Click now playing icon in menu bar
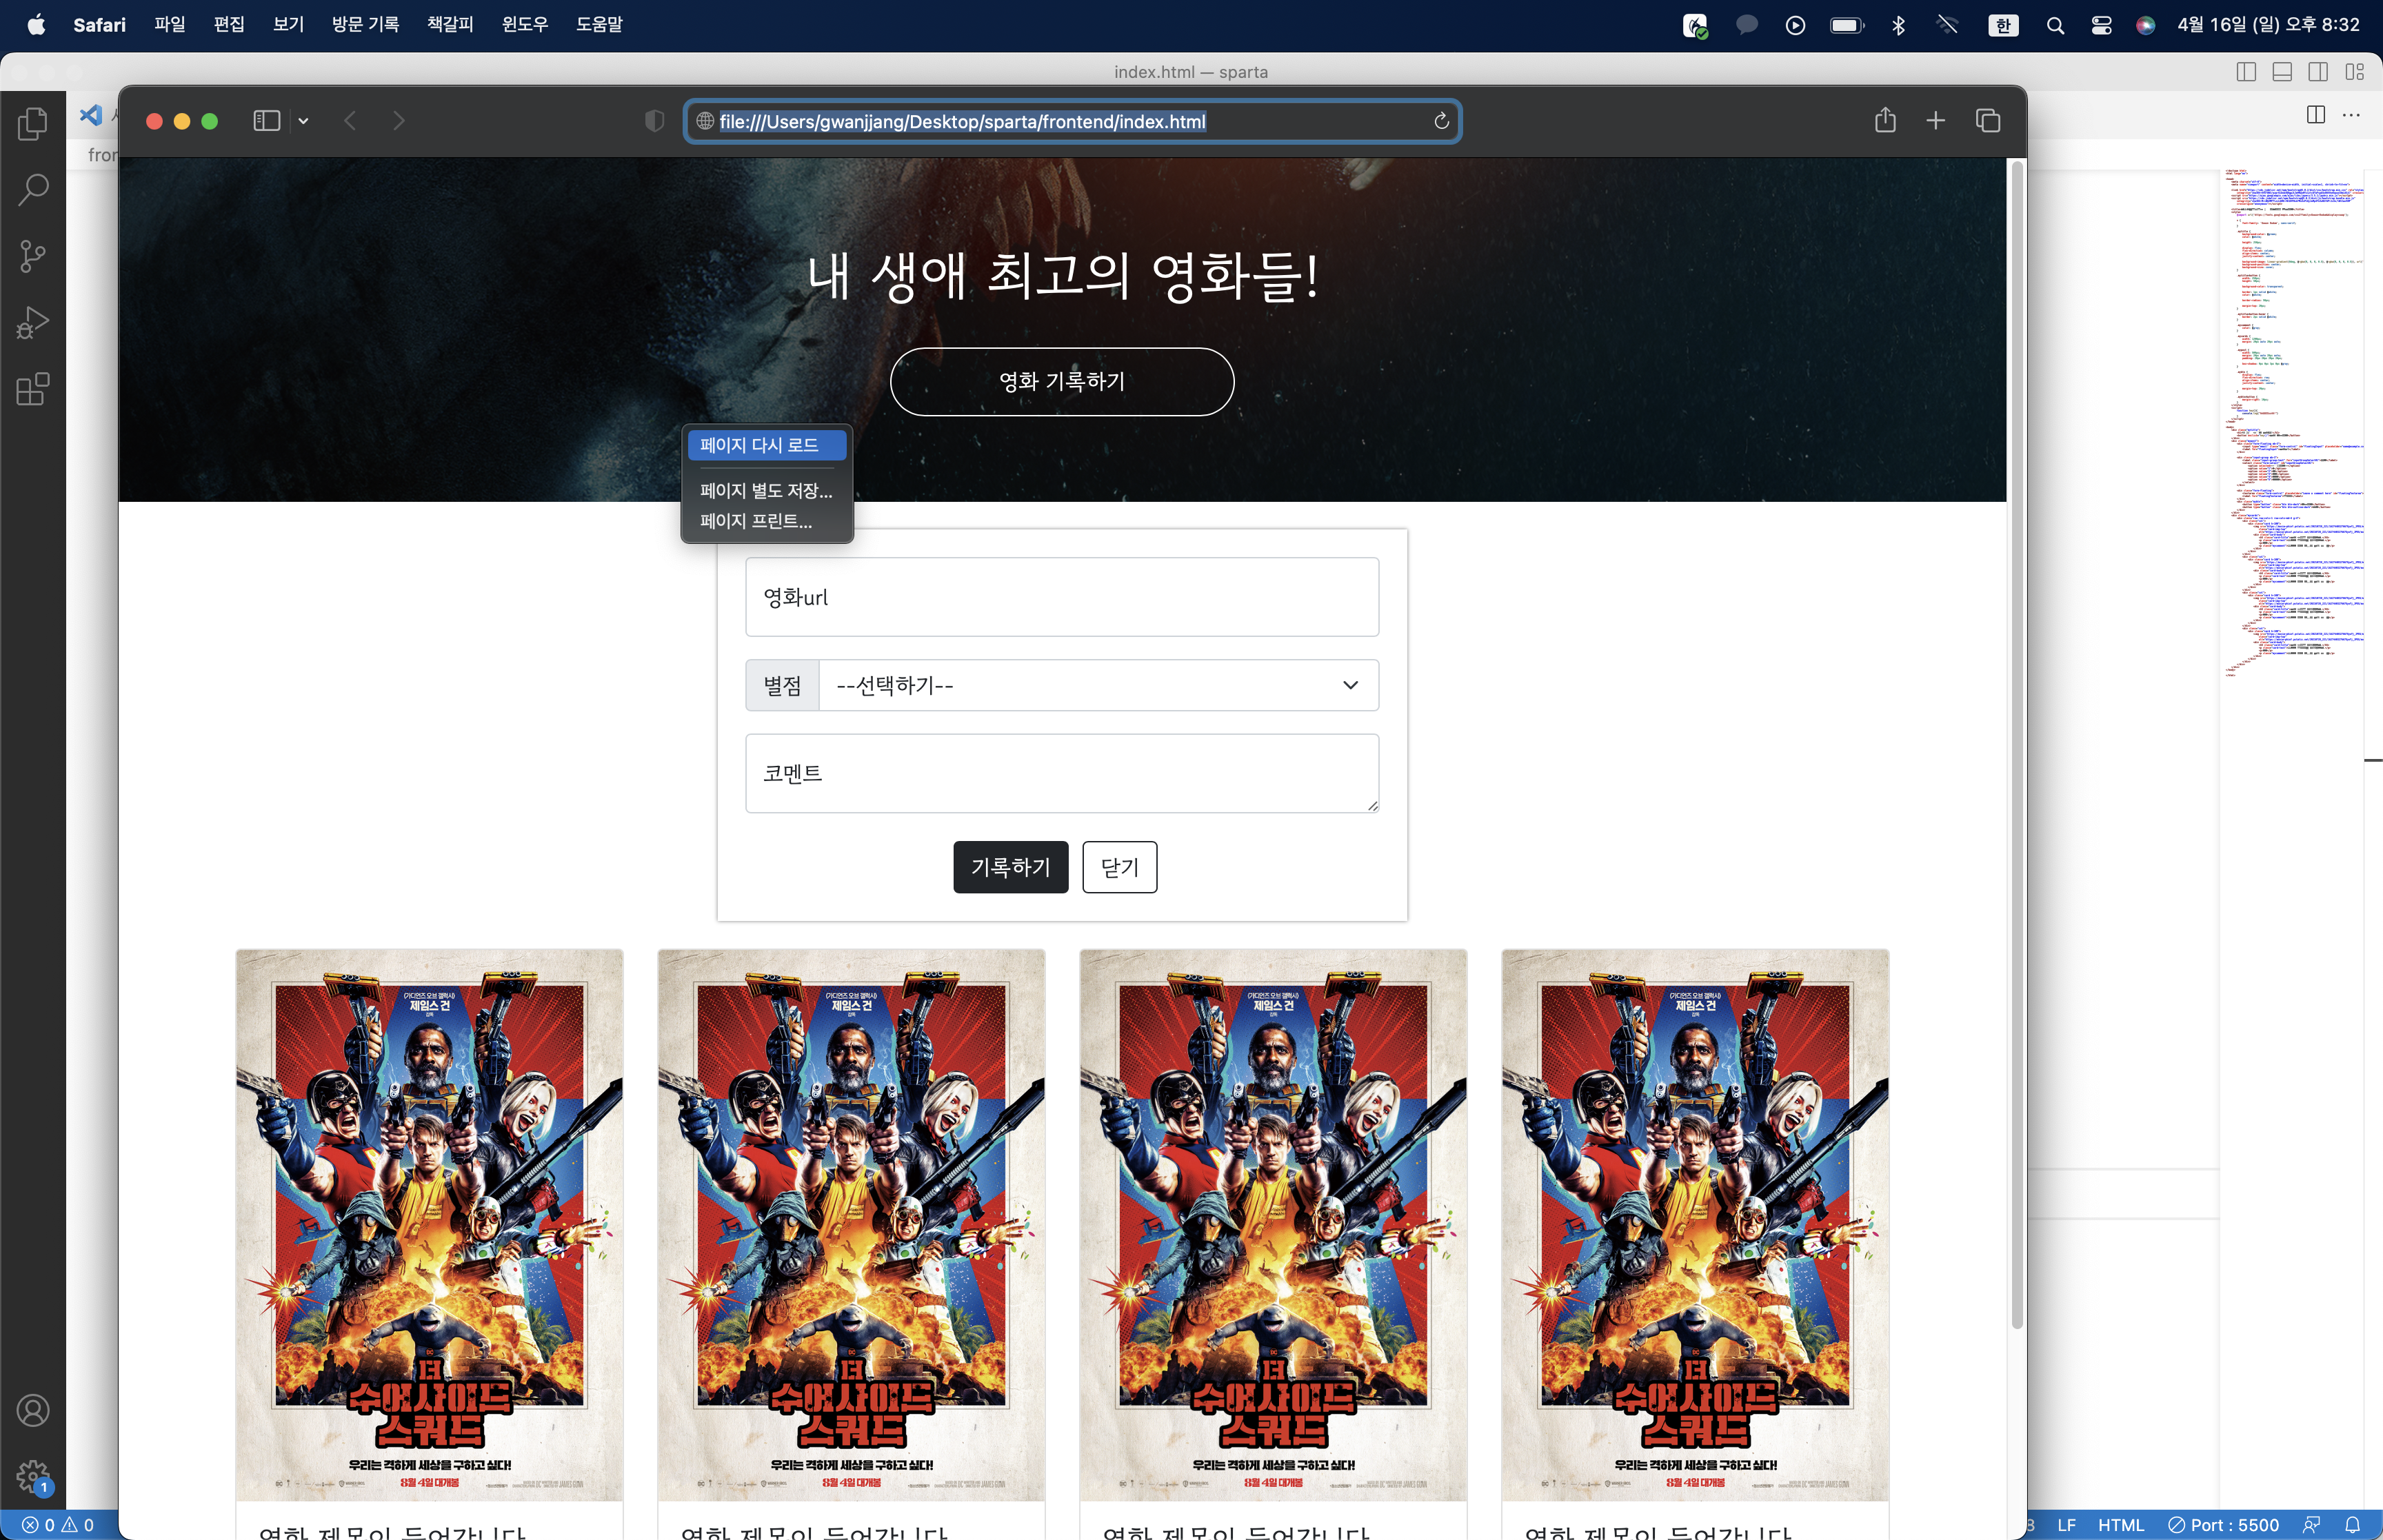This screenshot has width=2383, height=1540. click(1795, 25)
